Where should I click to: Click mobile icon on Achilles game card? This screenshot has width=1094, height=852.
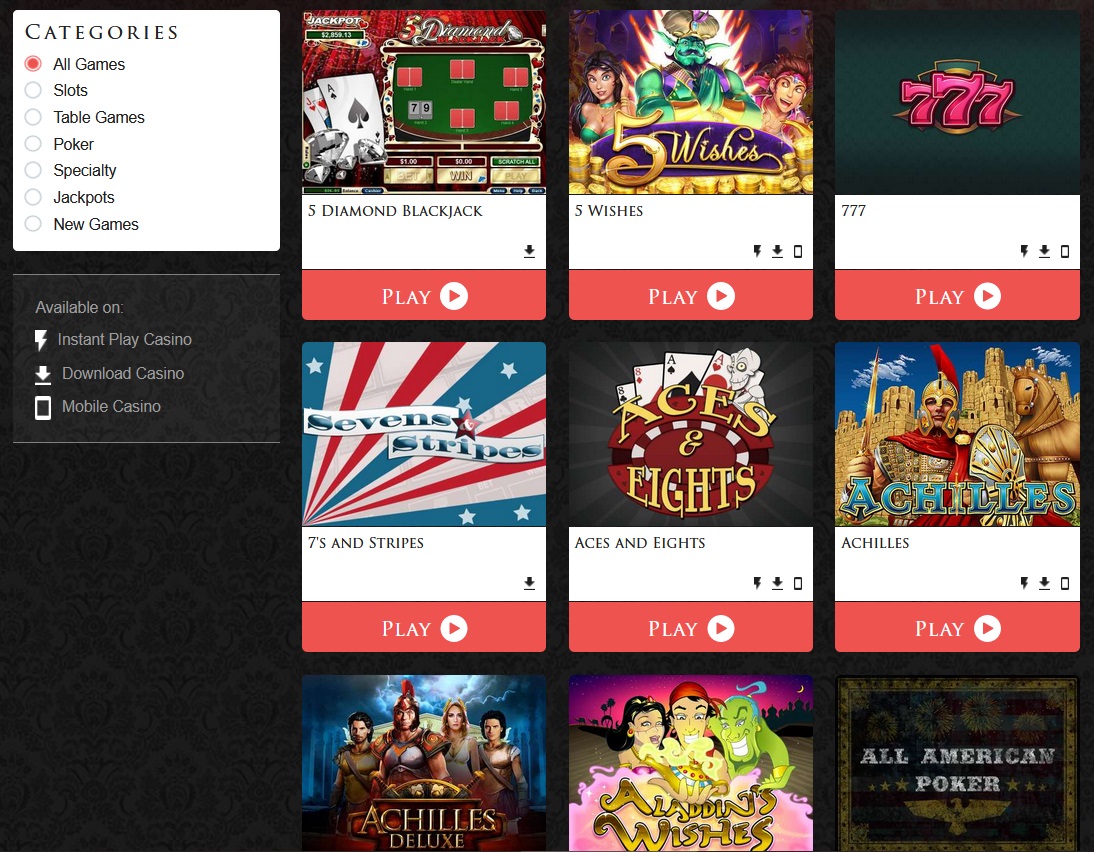(1065, 583)
